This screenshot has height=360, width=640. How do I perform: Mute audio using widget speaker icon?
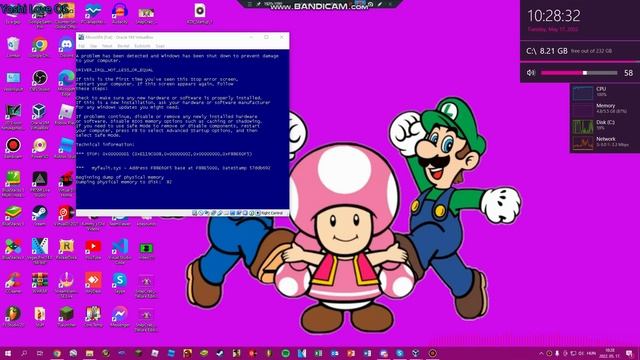pos(531,73)
